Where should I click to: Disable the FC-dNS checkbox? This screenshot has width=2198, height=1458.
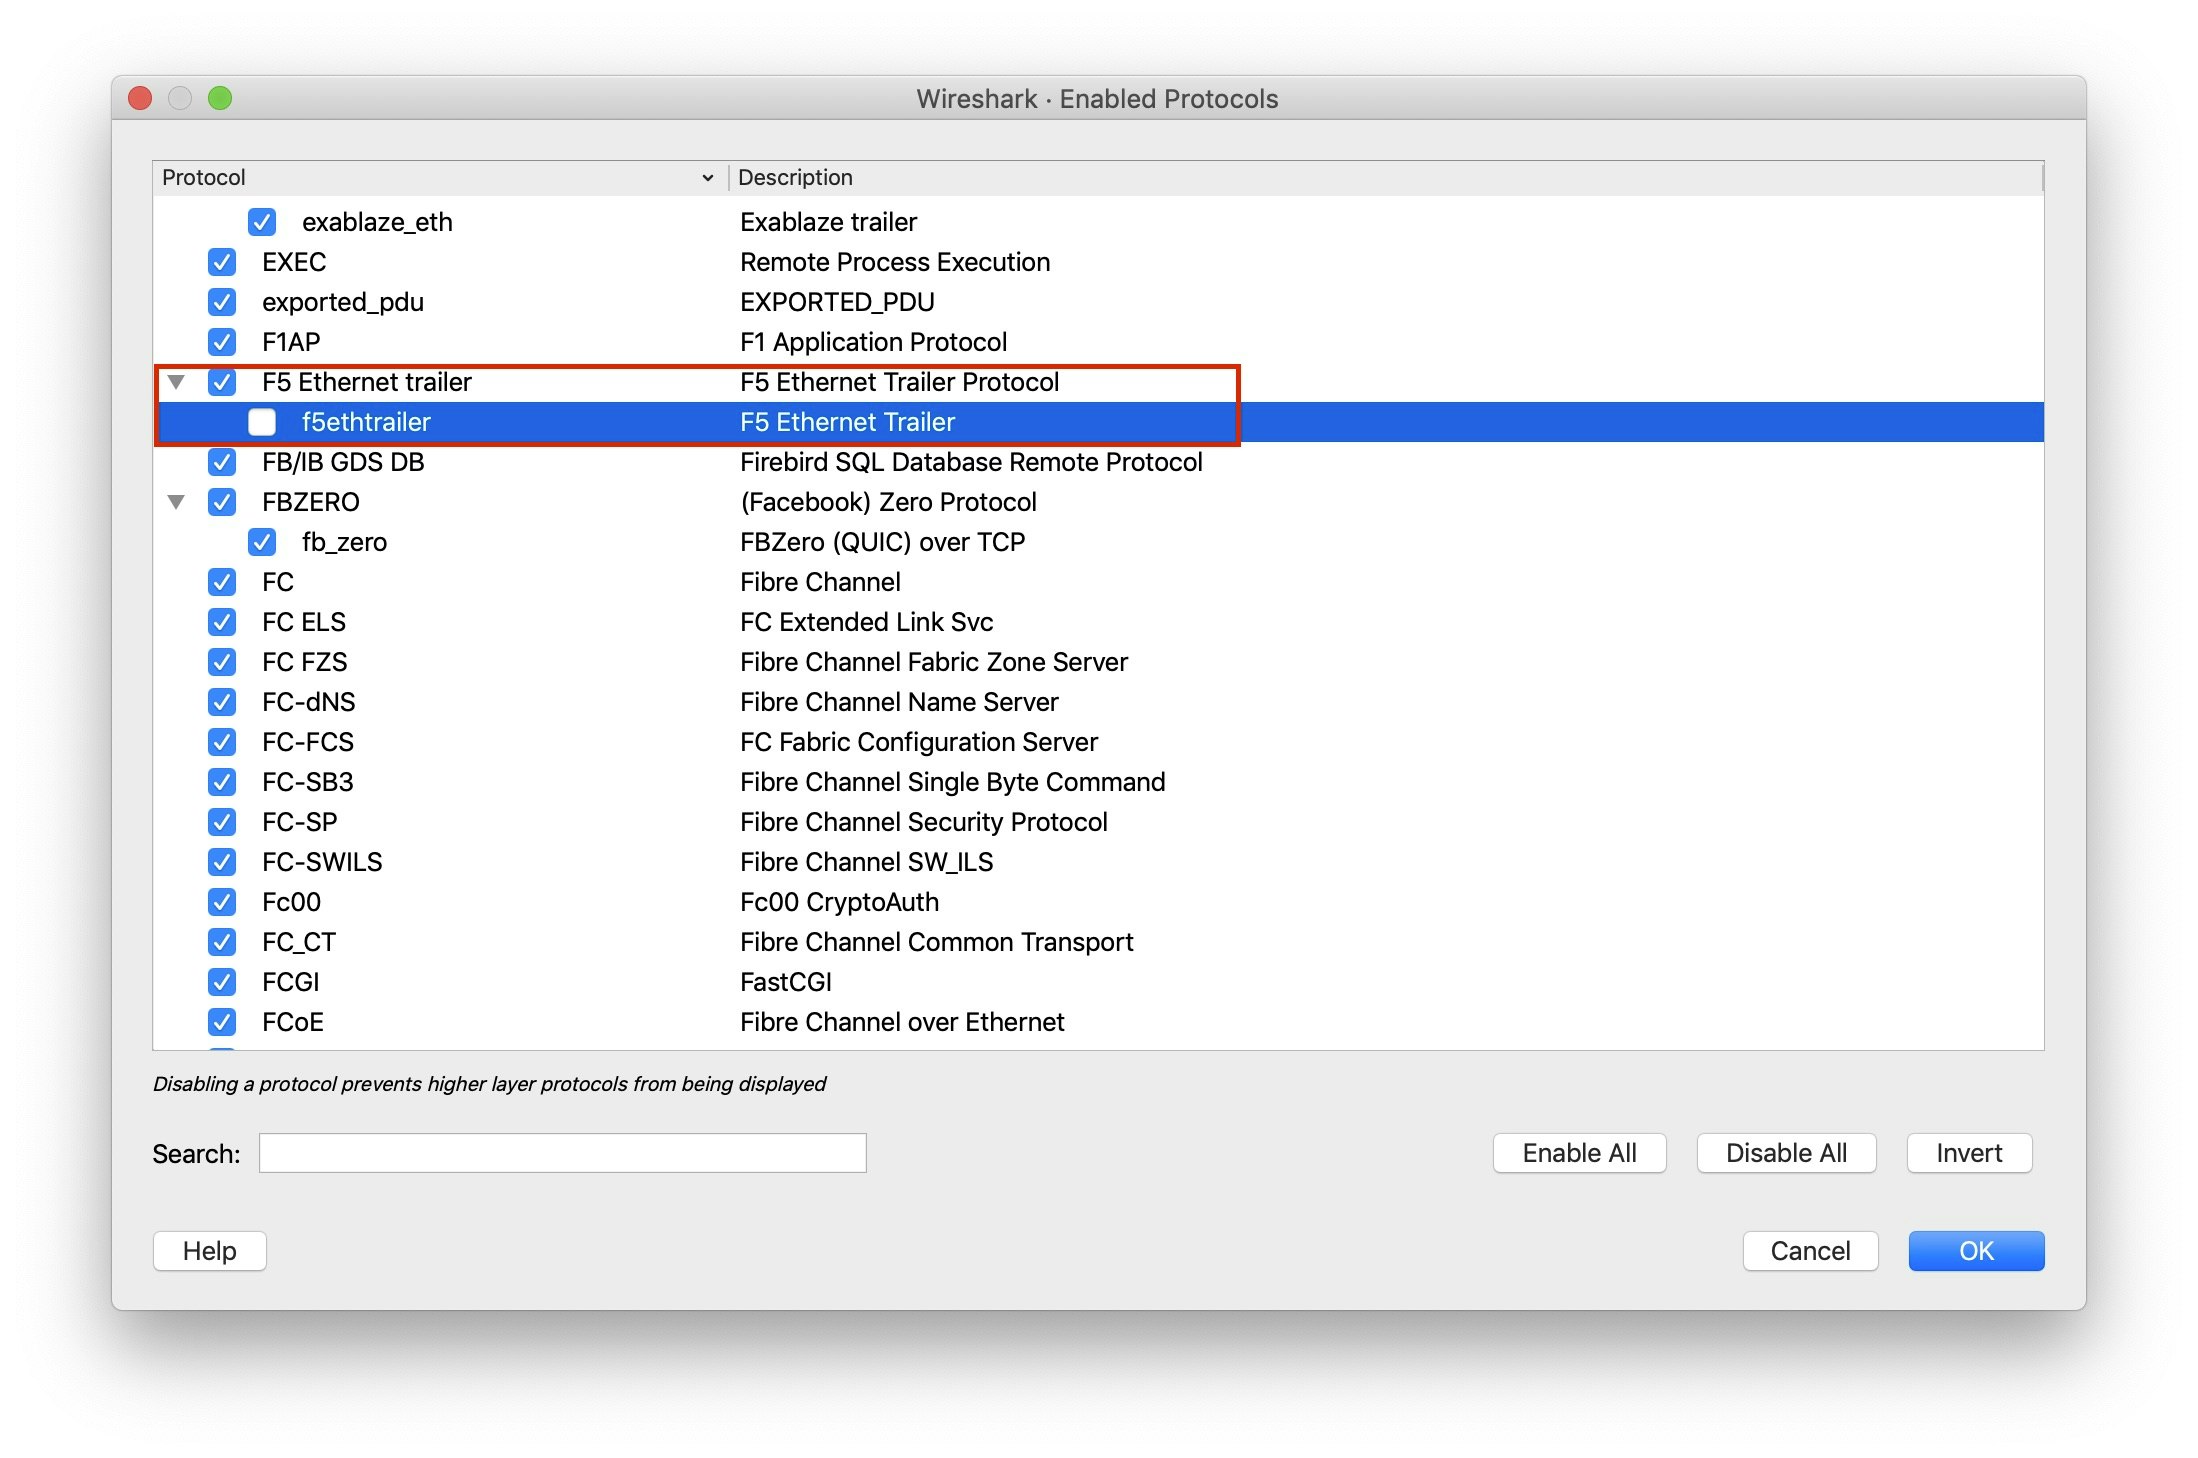(x=222, y=702)
